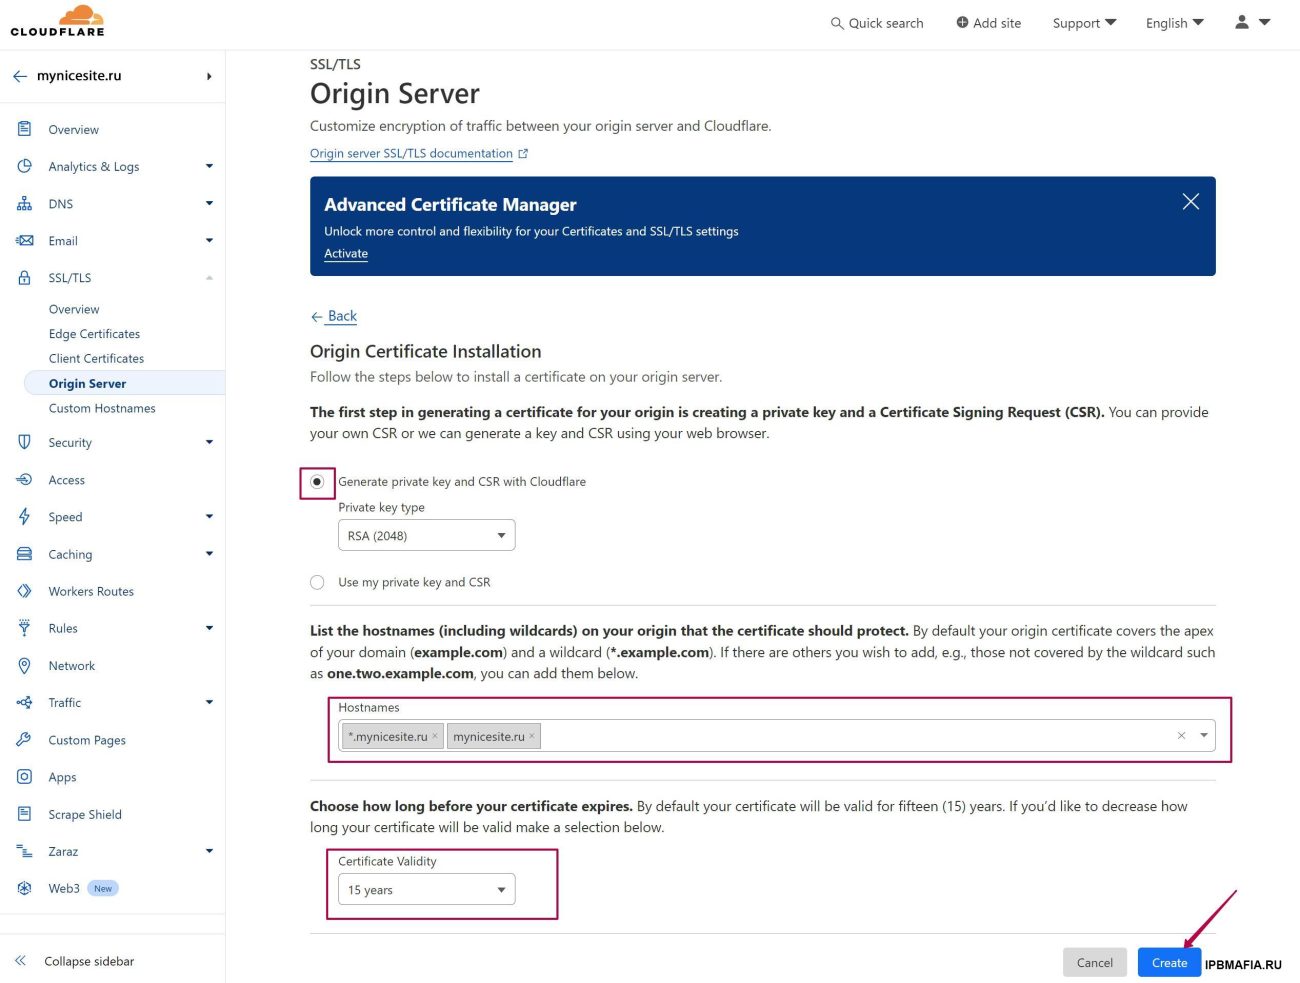1300x983 pixels.
Task: Click the Quick search text
Action: coord(886,23)
